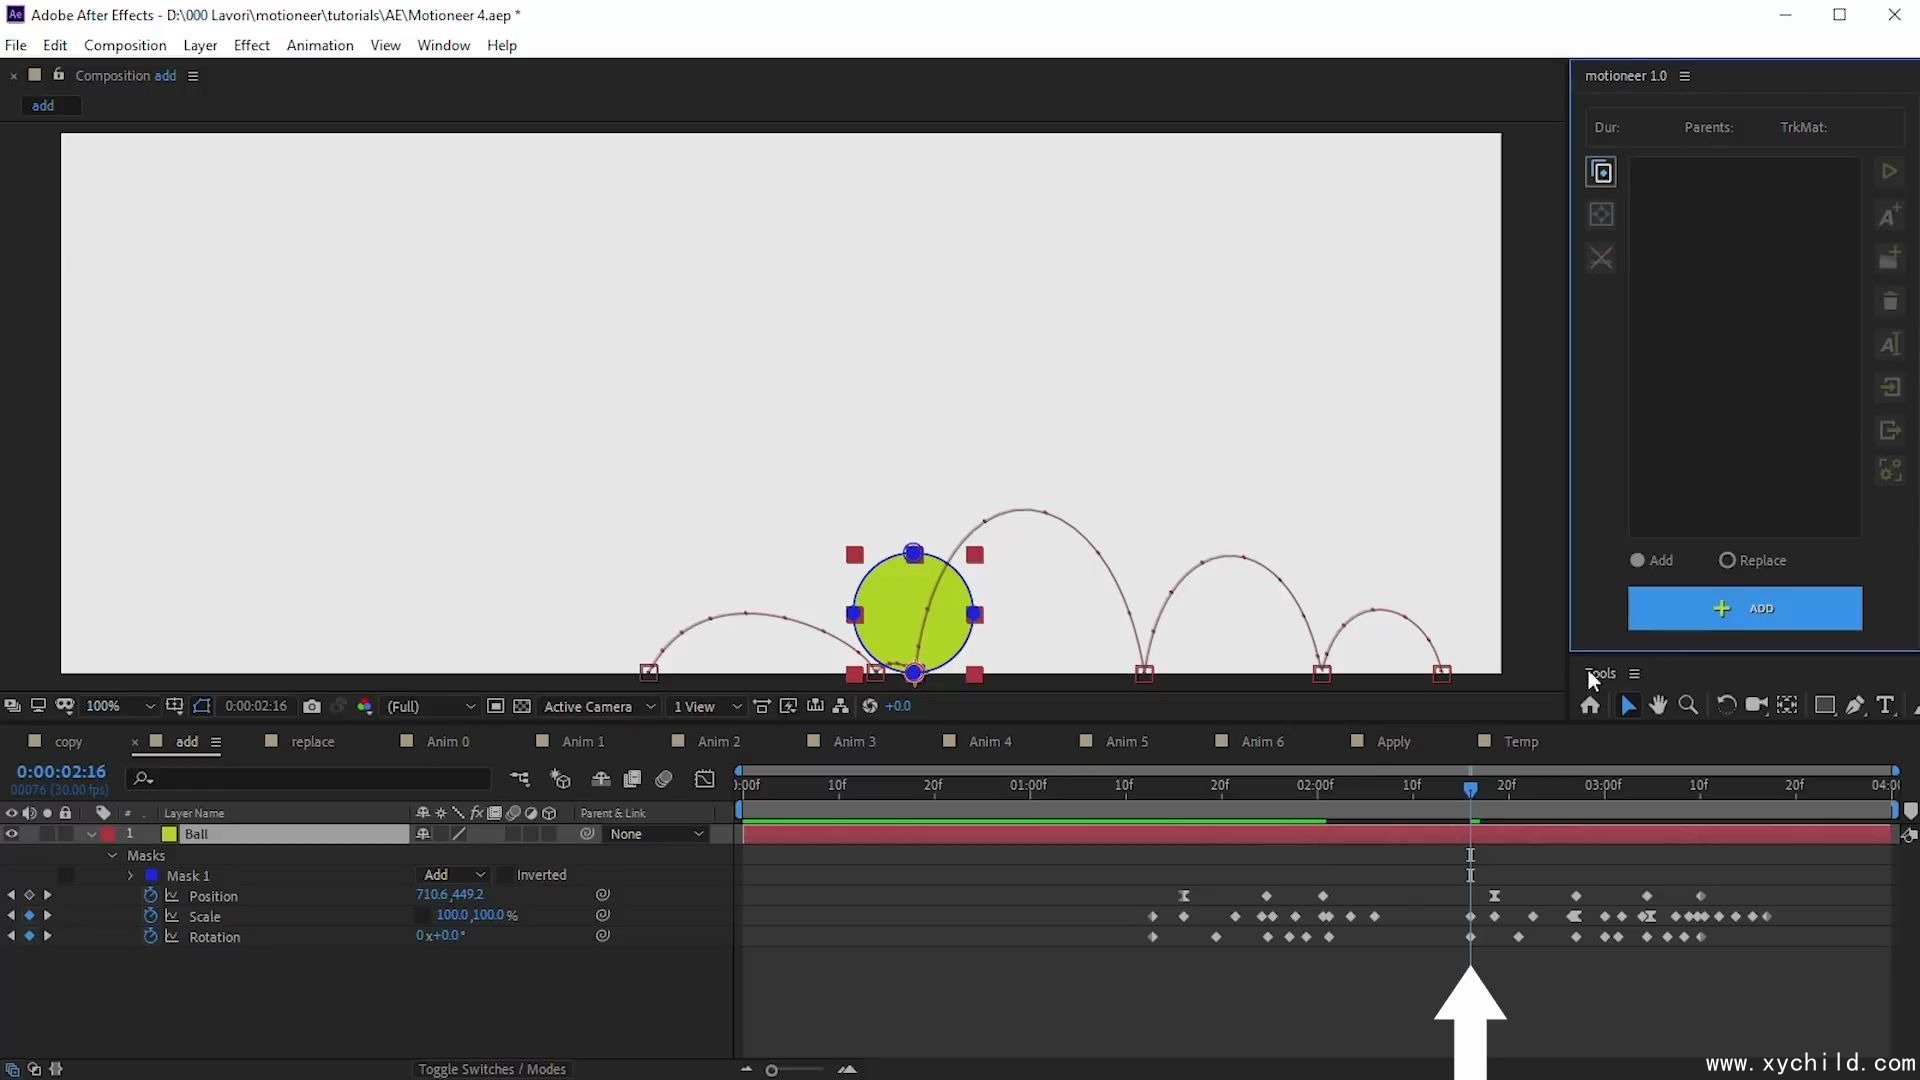The image size is (1920, 1080).
Task: Toggle region of interest button
Action: tap(495, 706)
